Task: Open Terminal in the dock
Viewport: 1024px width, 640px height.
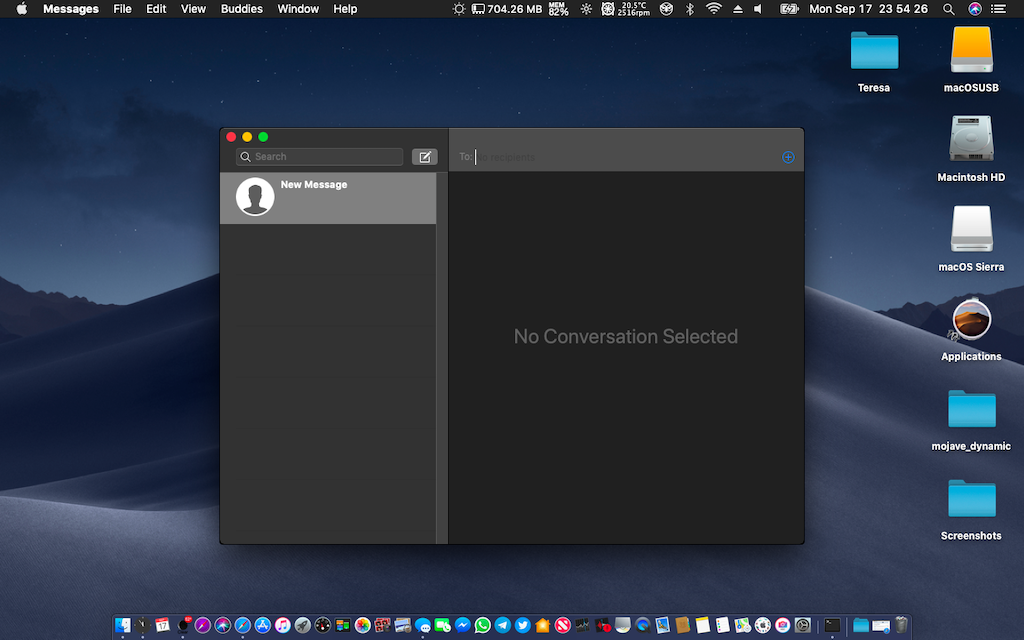Action: (x=832, y=625)
